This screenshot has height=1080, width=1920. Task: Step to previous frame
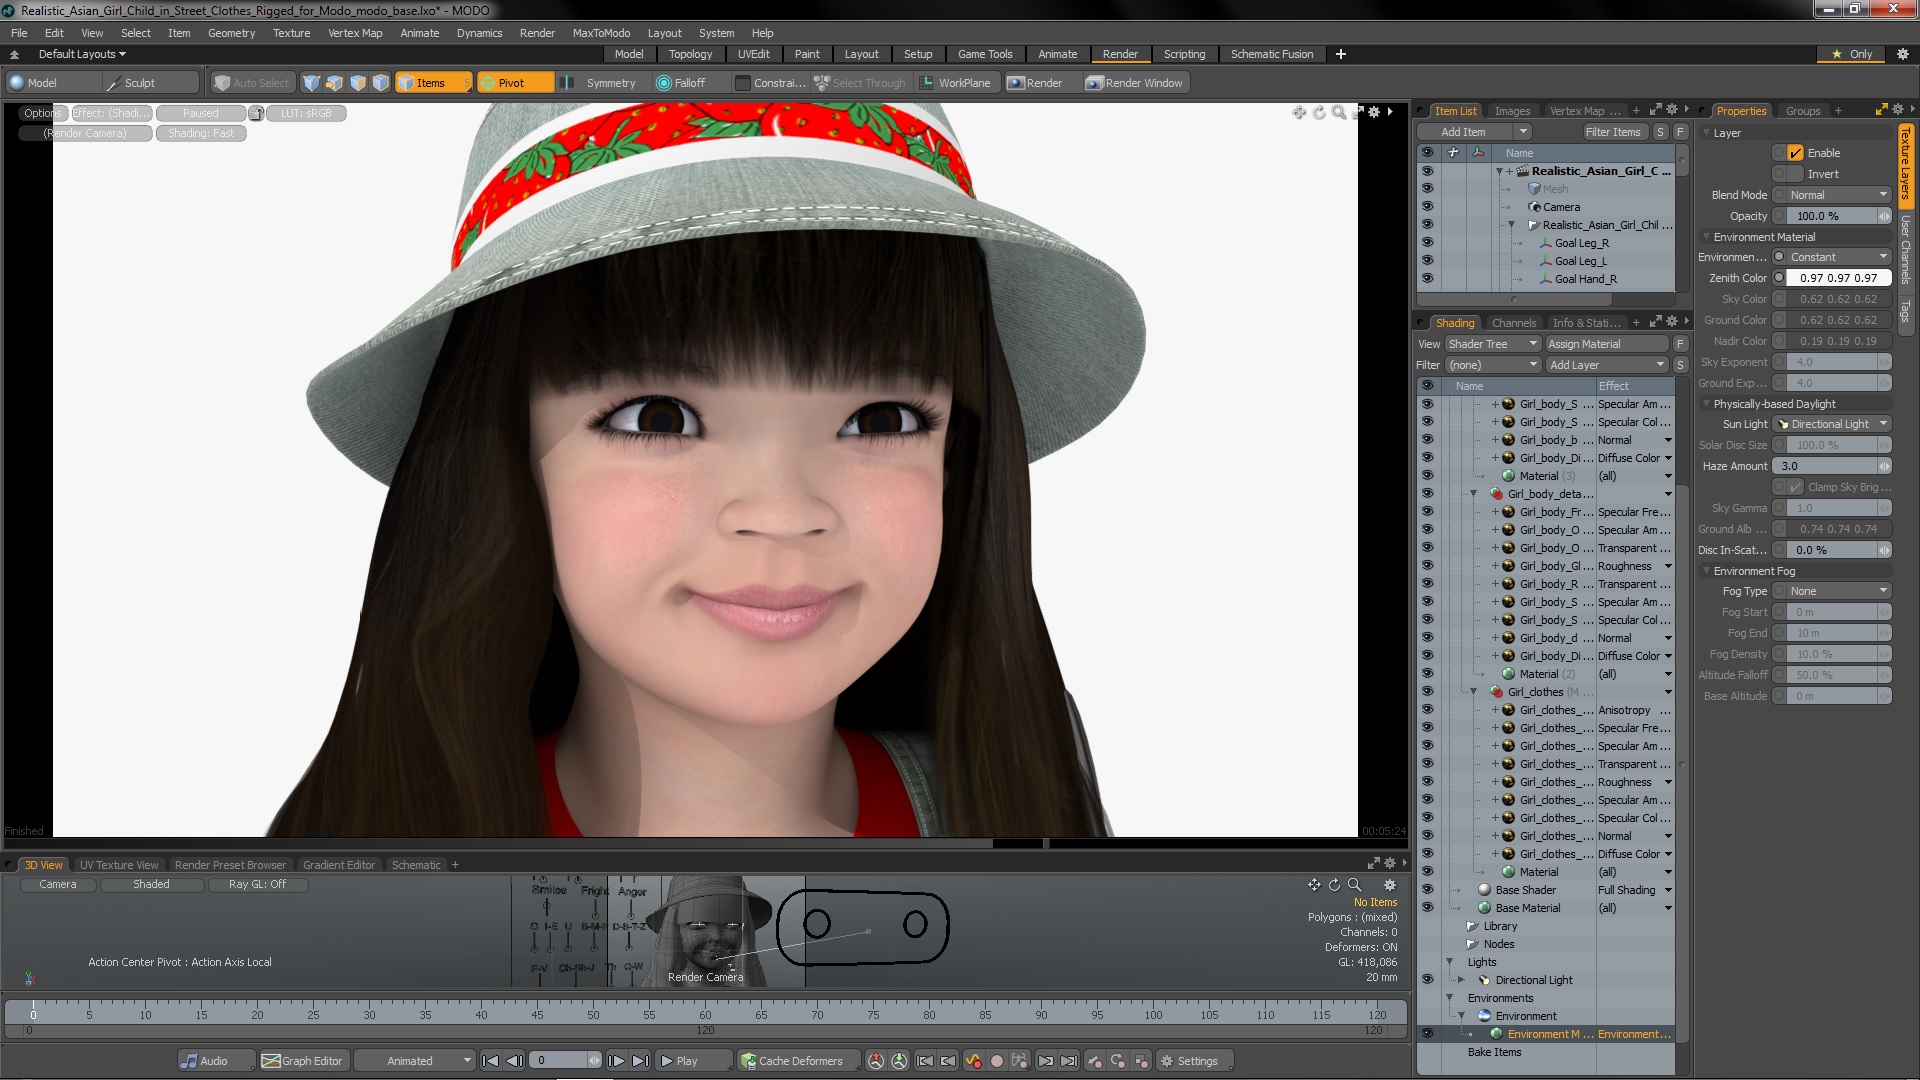click(514, 1061)
